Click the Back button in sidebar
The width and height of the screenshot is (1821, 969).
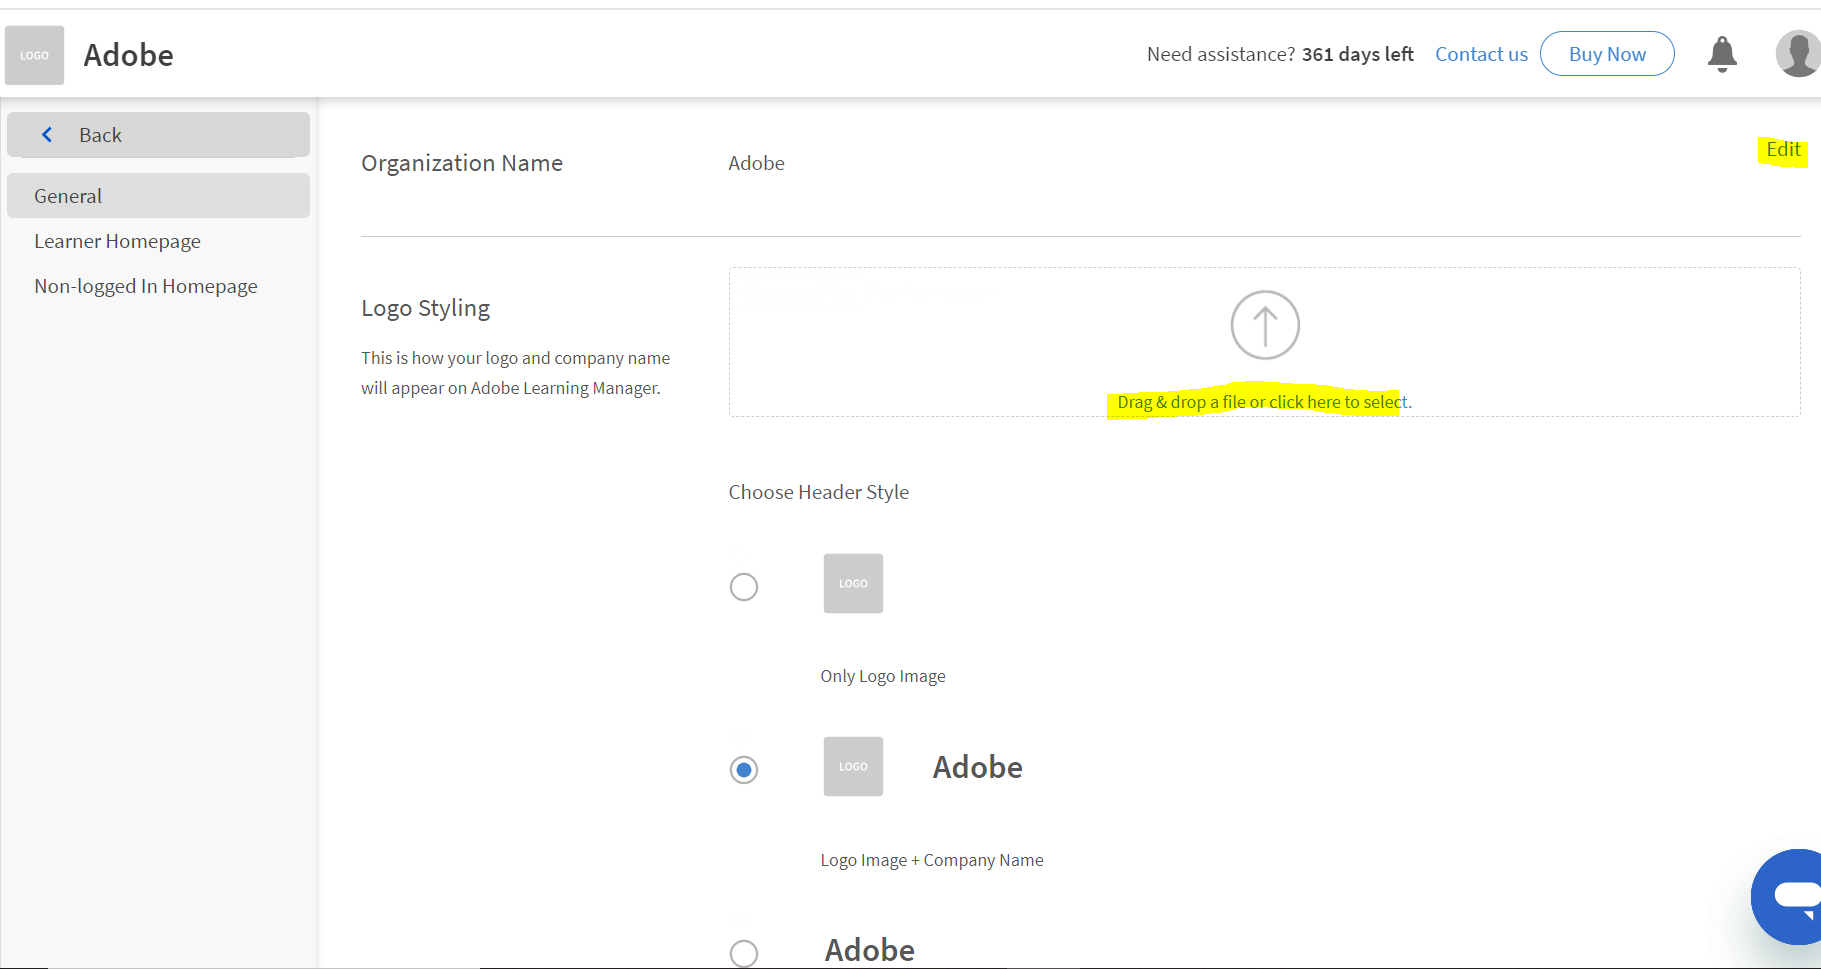coord(100,135)
